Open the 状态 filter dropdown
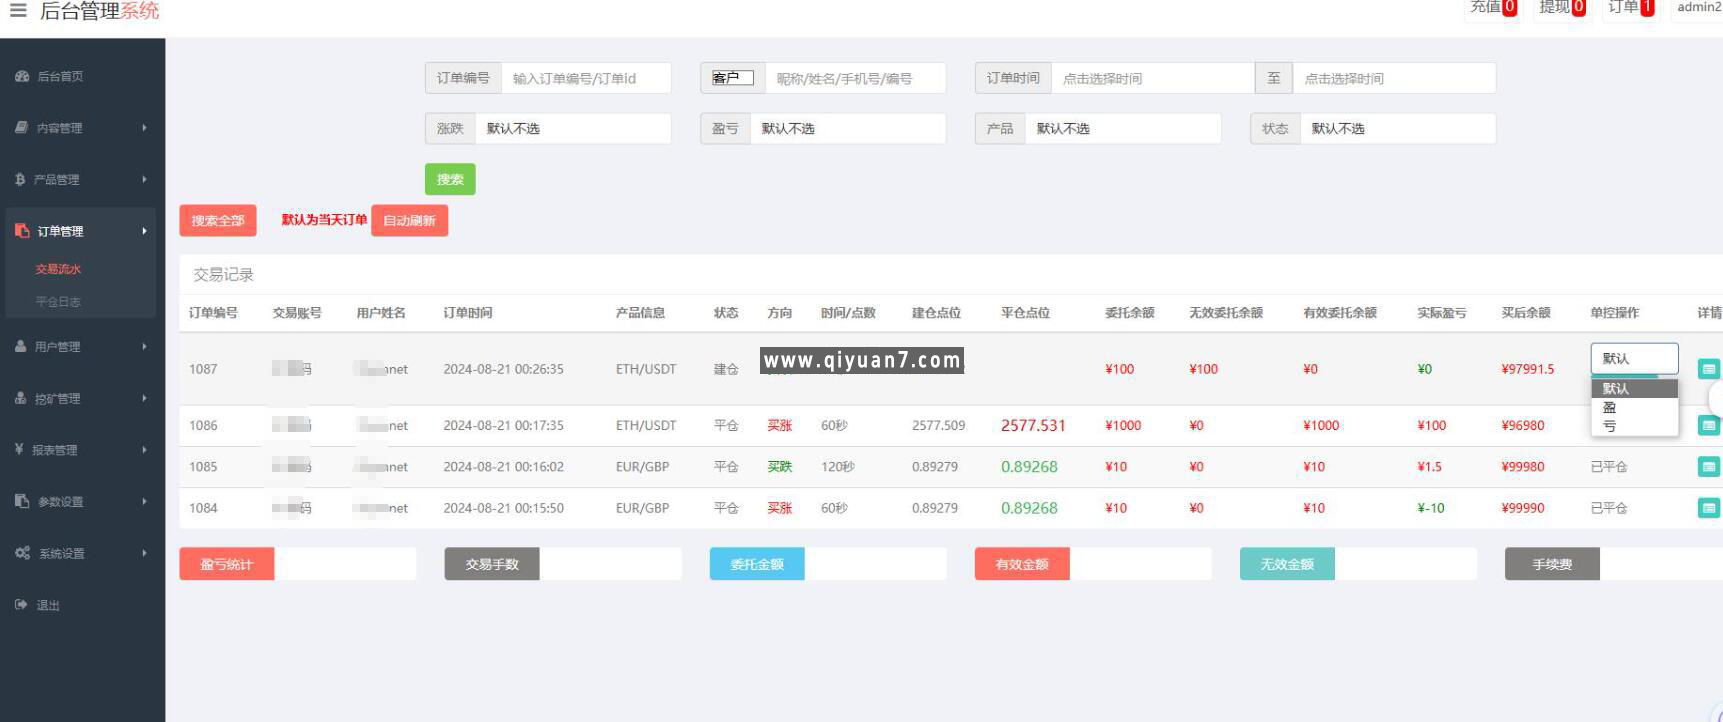 click(x=1397, y=129)
